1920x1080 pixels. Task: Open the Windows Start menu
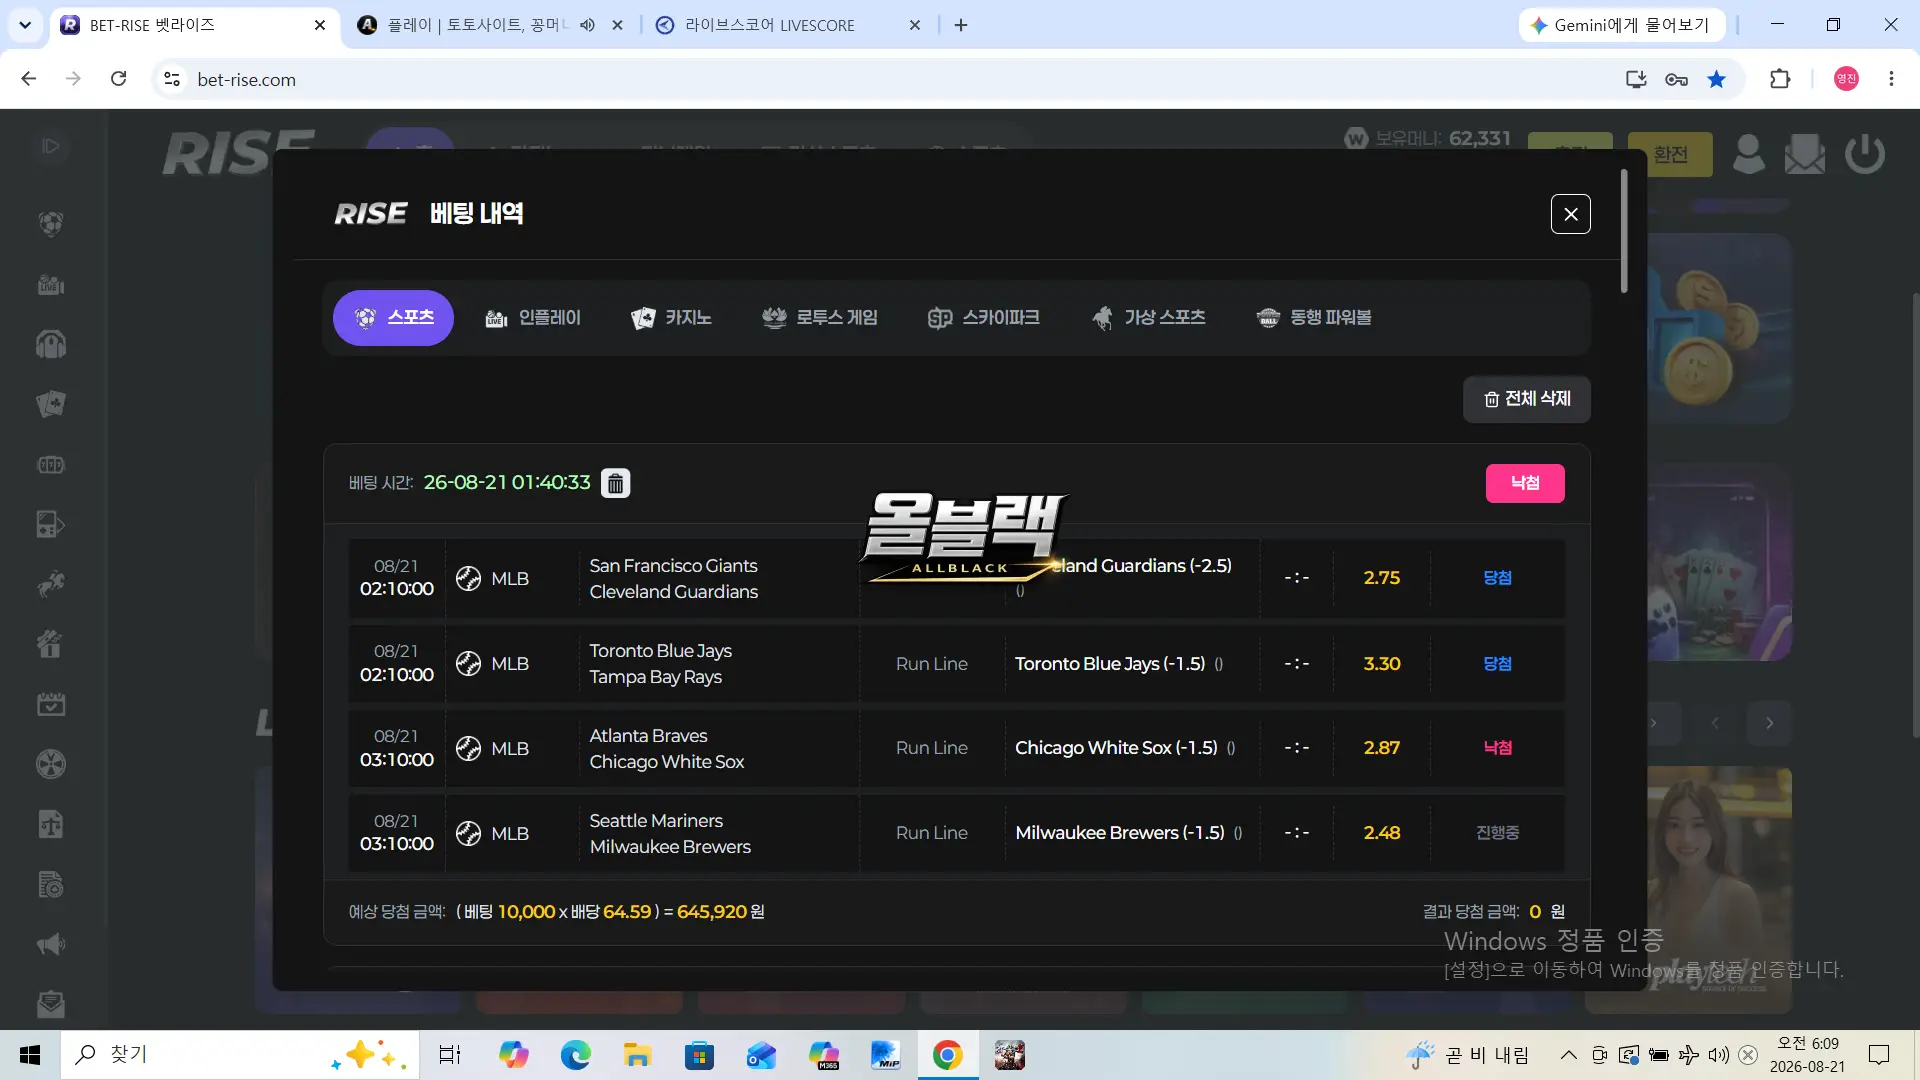click(30, 1055)
